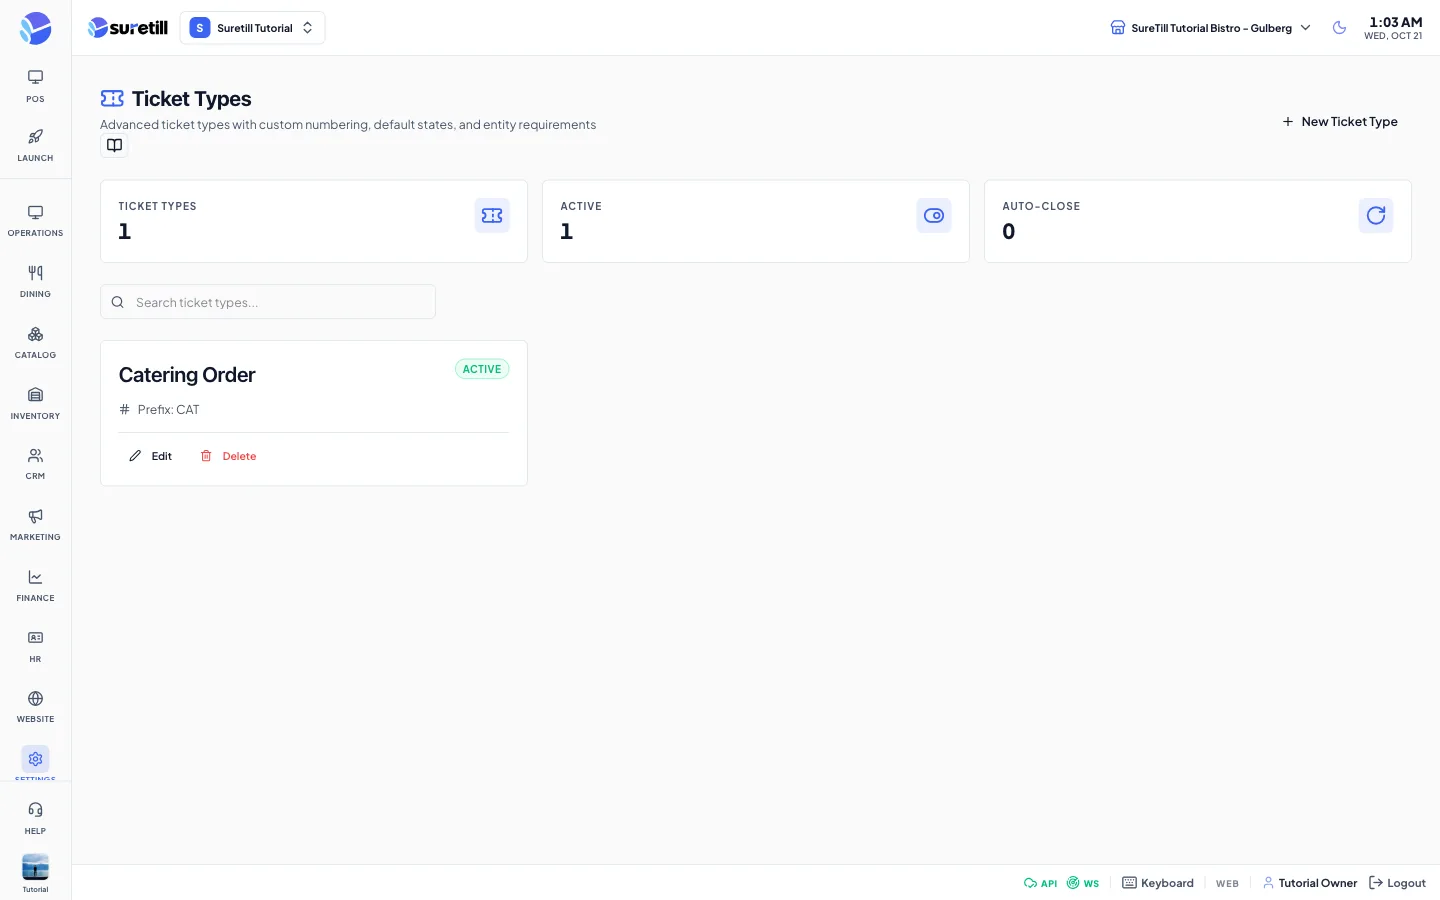Delete the Catering Order ticket type

click(228, 456)
